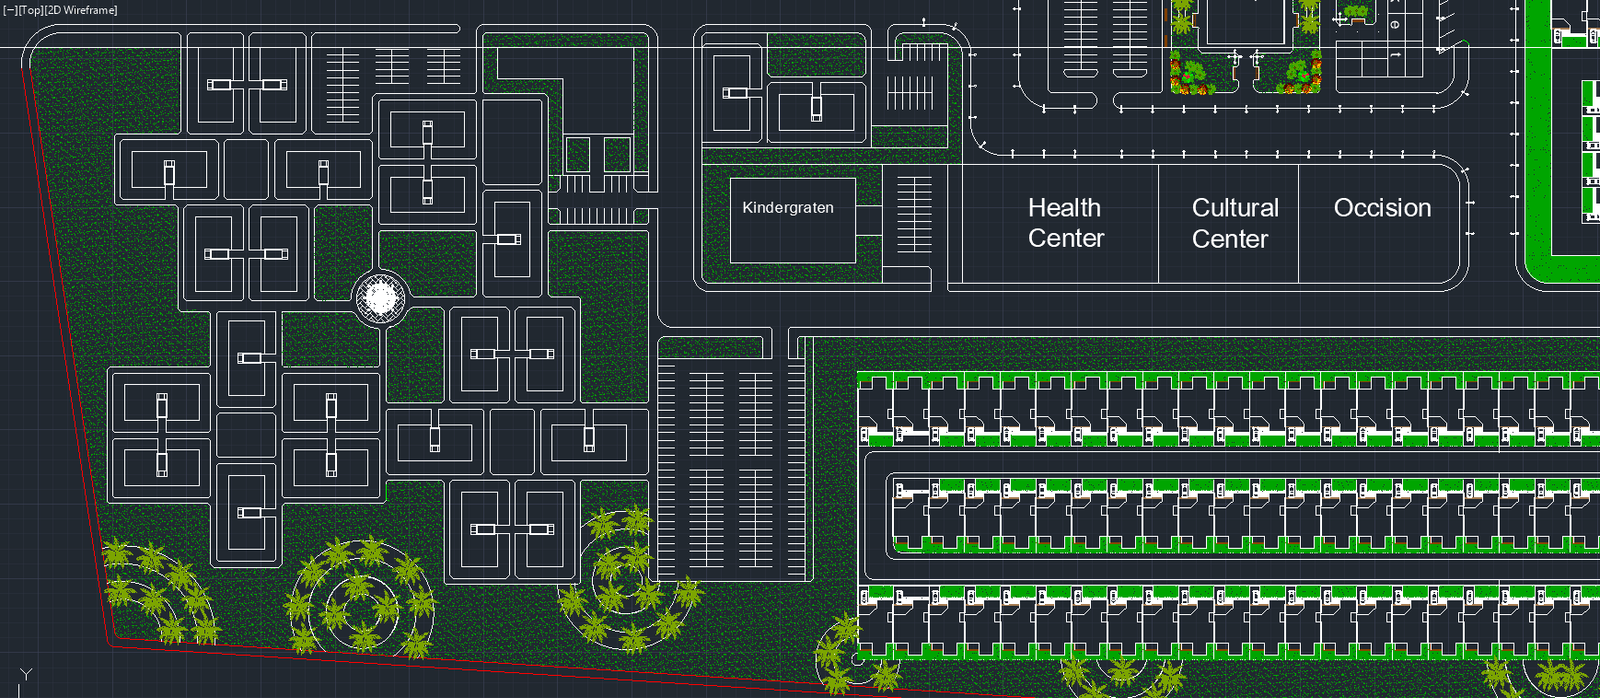Open the [Top] view controls menu
Image resolution: width=1600 pixels, height=698 pixels.
[31, 10]
